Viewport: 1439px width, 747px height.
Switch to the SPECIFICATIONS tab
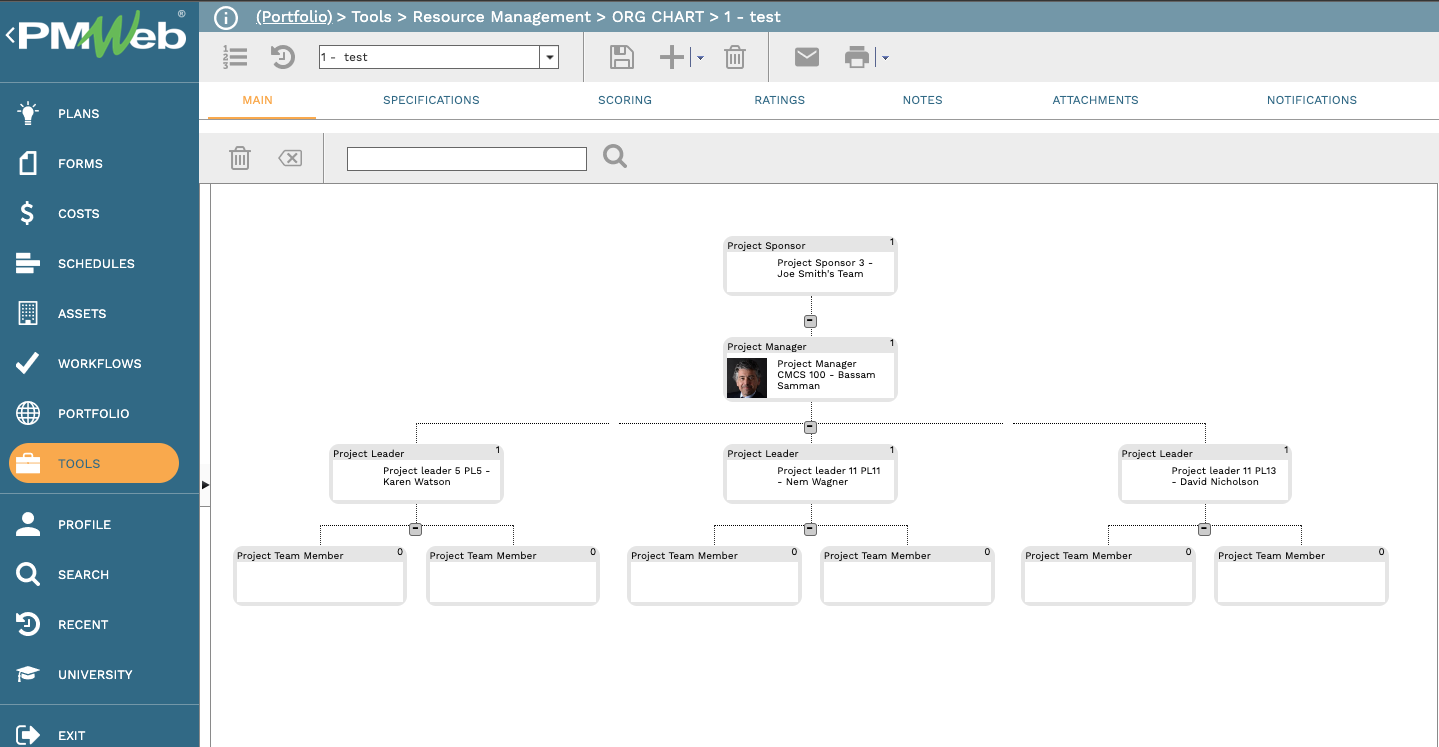431,100
